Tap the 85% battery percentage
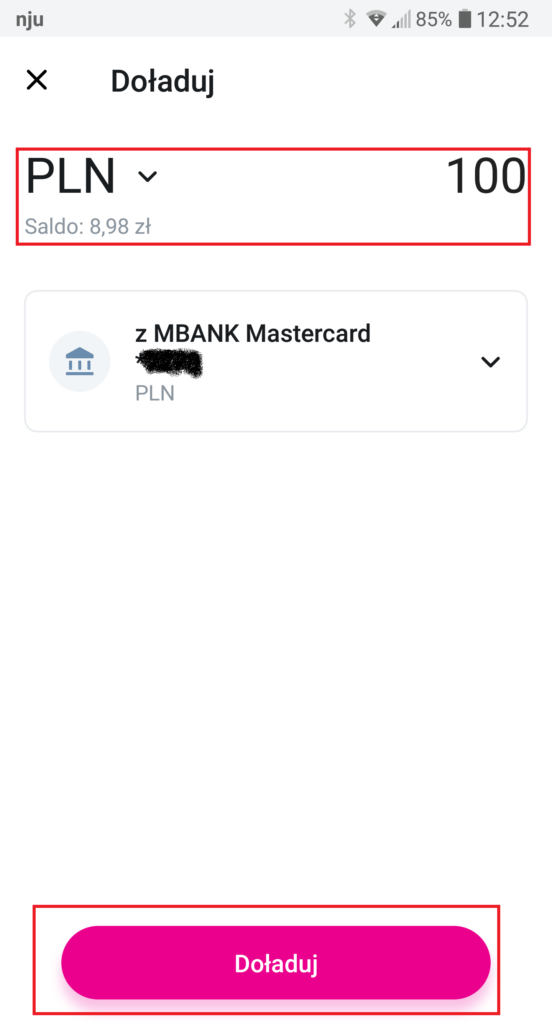Viewport: 552px width, 1024px height. [x=434, y=20]
